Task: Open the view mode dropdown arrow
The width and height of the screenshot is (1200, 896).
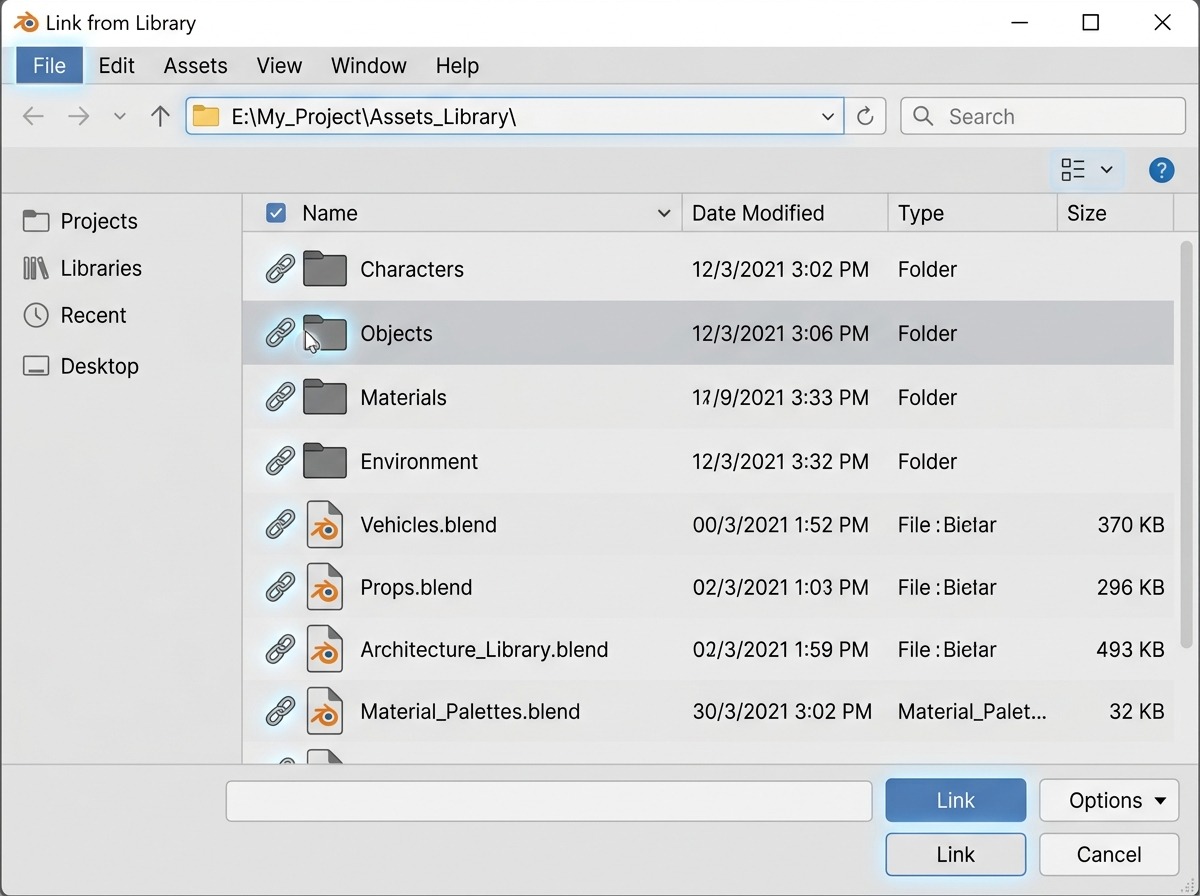Action: pos(1106,170)
